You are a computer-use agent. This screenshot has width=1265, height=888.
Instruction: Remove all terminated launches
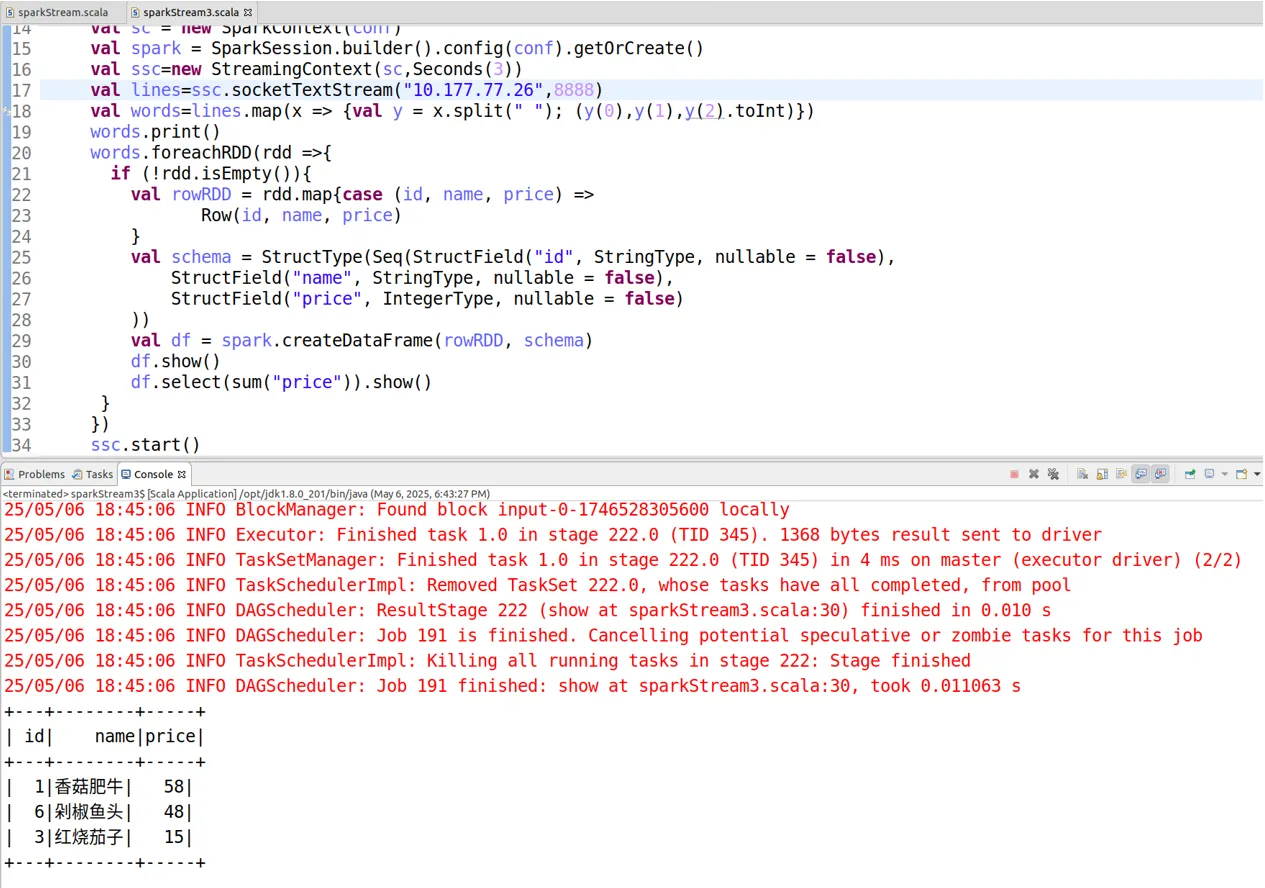tap(1053, 474)
